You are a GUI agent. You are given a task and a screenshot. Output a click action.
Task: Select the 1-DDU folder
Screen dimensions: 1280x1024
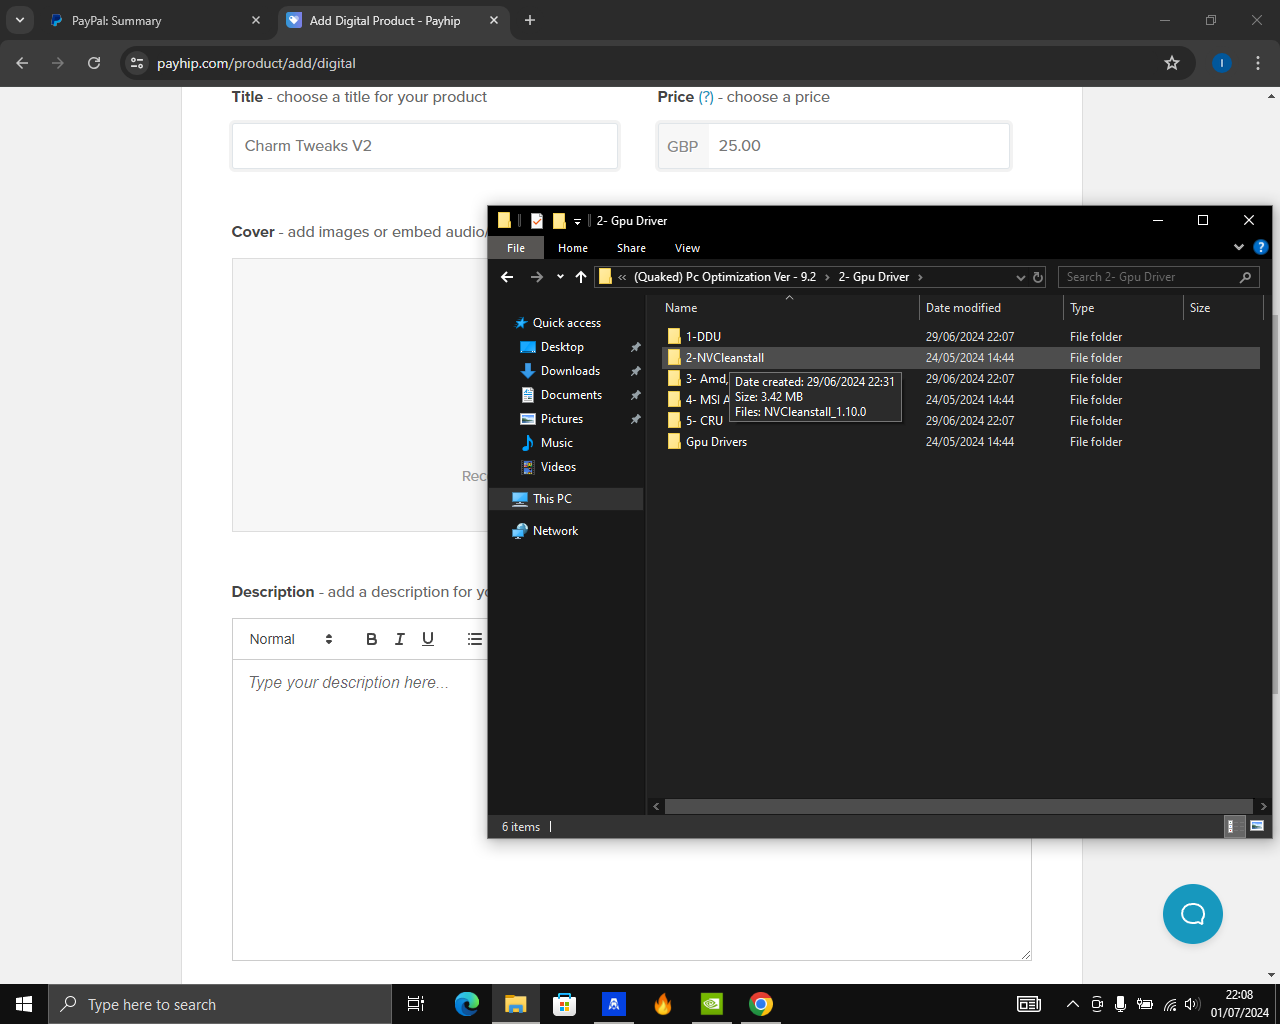[703, 337]
